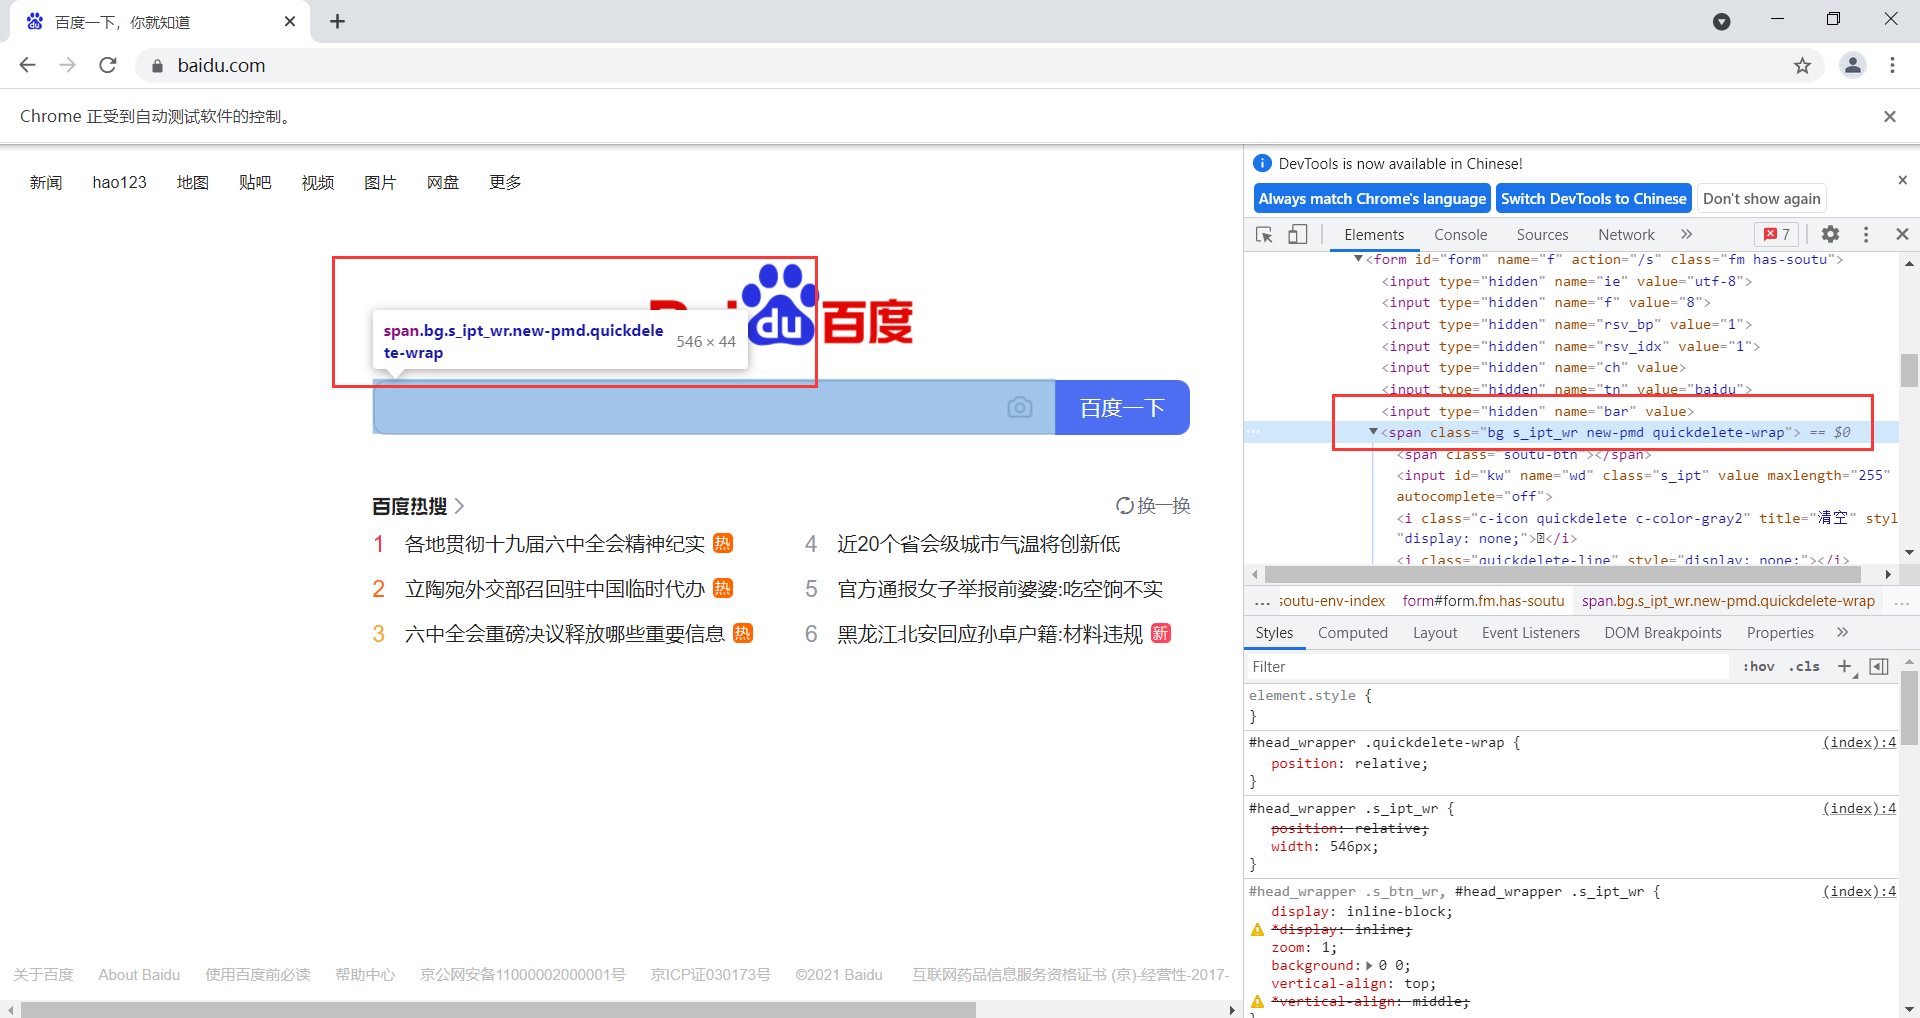
Task: Click the Don't show again button
Action: [x=1762, y=198]
